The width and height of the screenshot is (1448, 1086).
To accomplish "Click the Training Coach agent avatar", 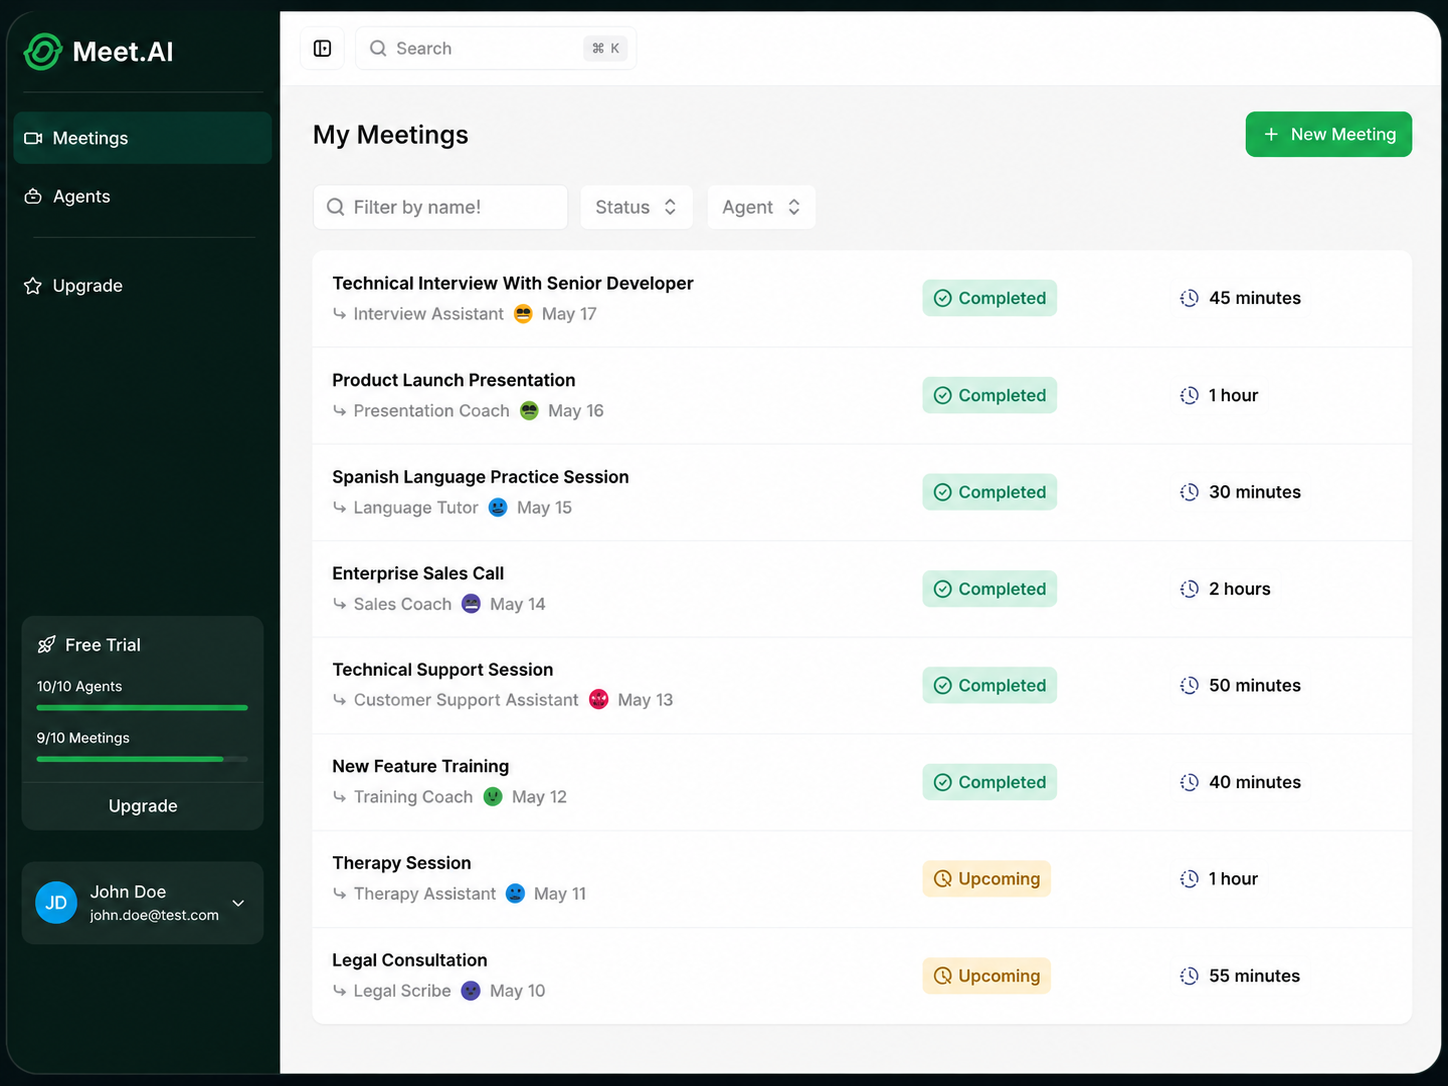I will click(493, 797).
